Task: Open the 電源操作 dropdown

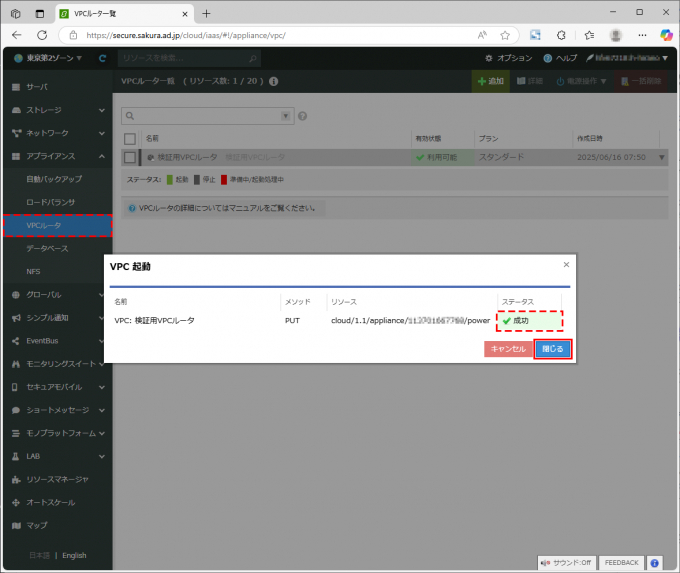Action: [581, 81]
